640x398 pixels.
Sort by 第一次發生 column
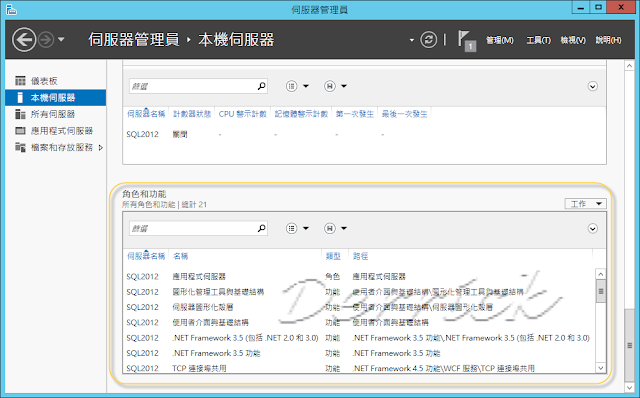pos(355,114)
